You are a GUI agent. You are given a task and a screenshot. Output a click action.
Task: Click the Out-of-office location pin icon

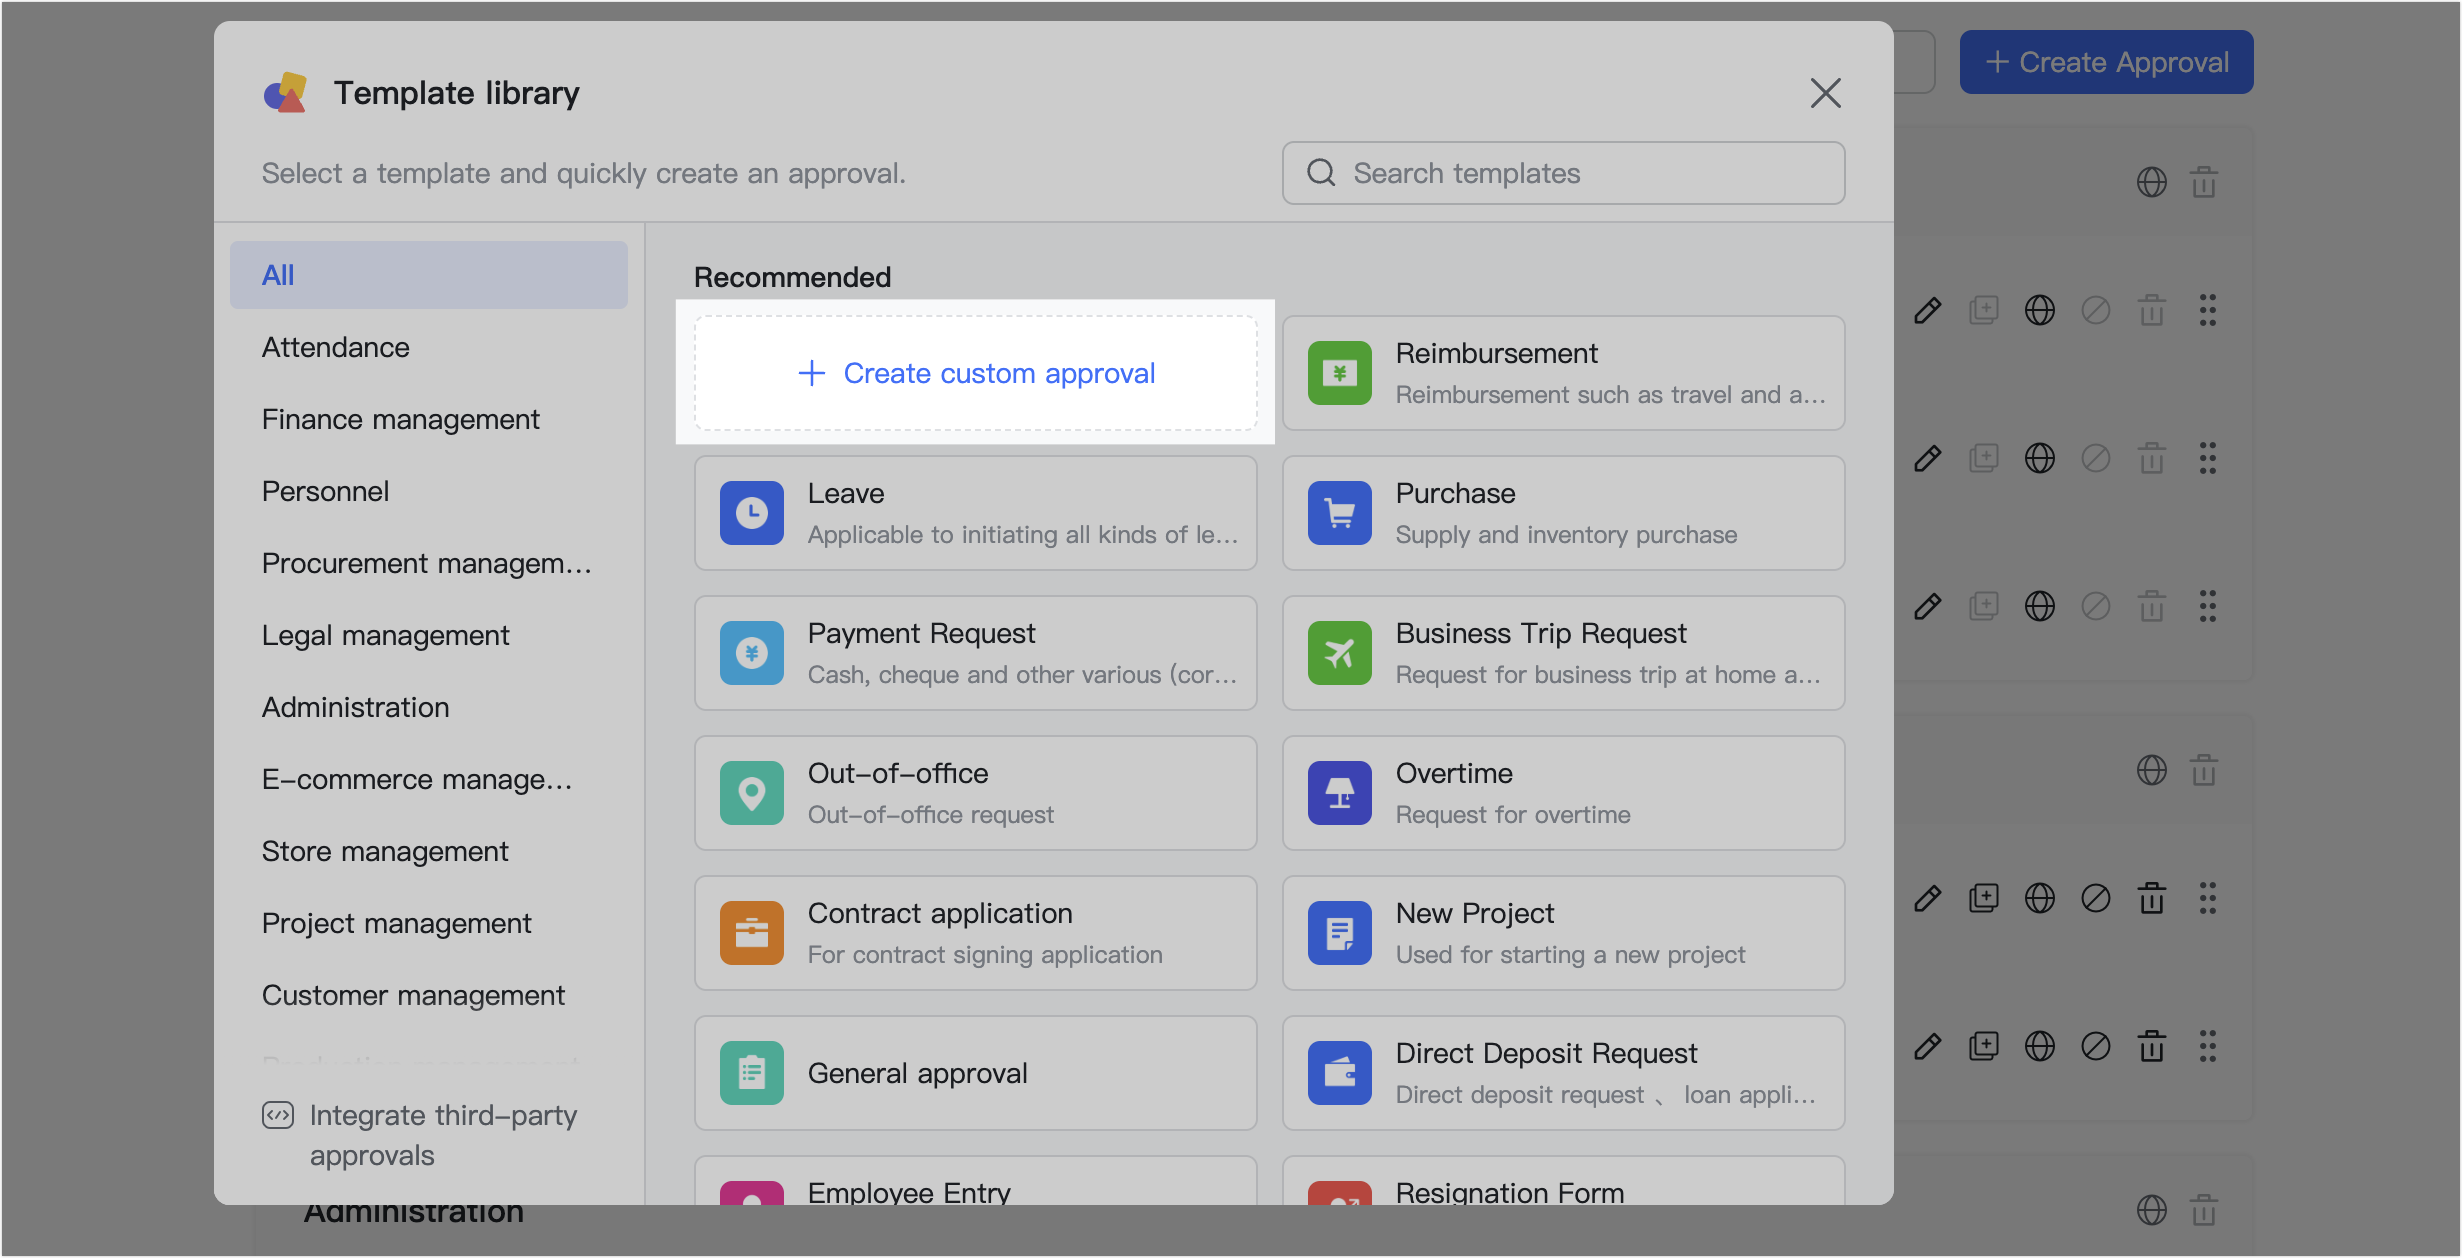pos(751,793)
